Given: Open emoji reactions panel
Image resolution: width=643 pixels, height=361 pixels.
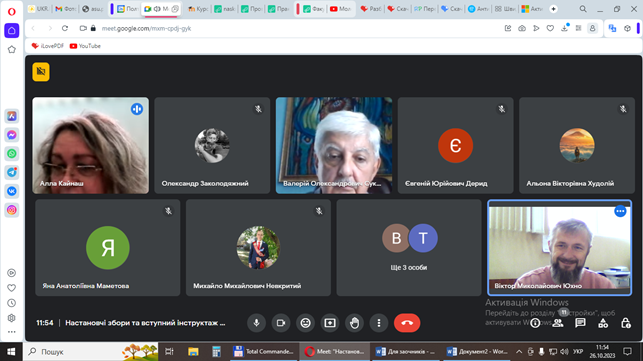Looking at the screenshot, I should tap(306, 323).
